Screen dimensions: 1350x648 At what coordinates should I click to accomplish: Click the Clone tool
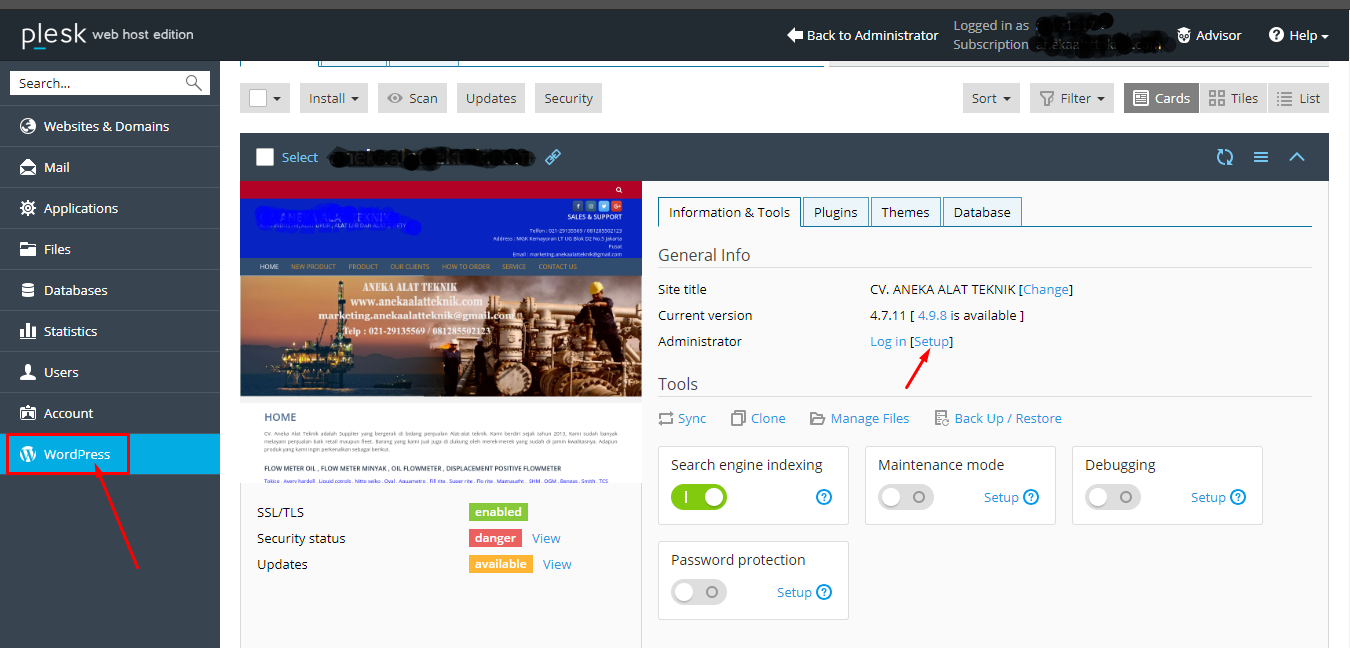[x=758, y=418]
